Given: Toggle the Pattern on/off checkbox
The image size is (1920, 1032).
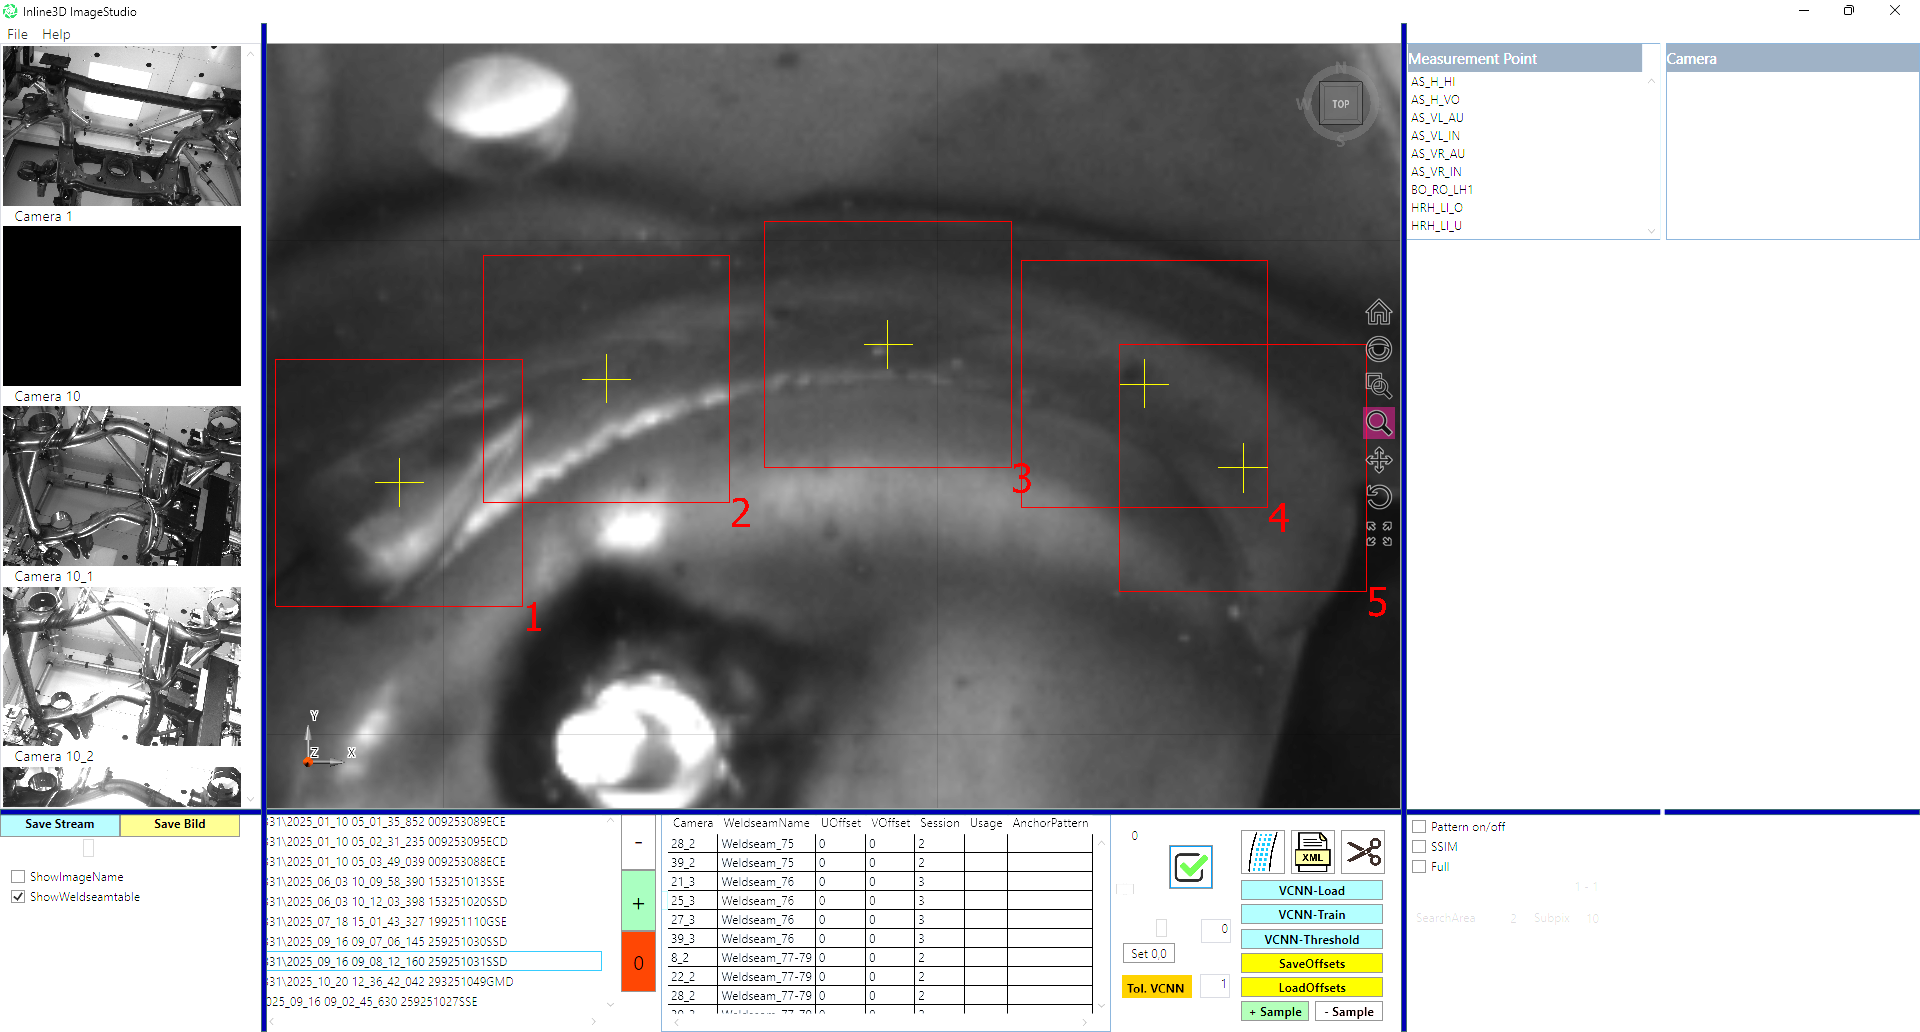Looking at the screenshot, I should (1419, 827).
